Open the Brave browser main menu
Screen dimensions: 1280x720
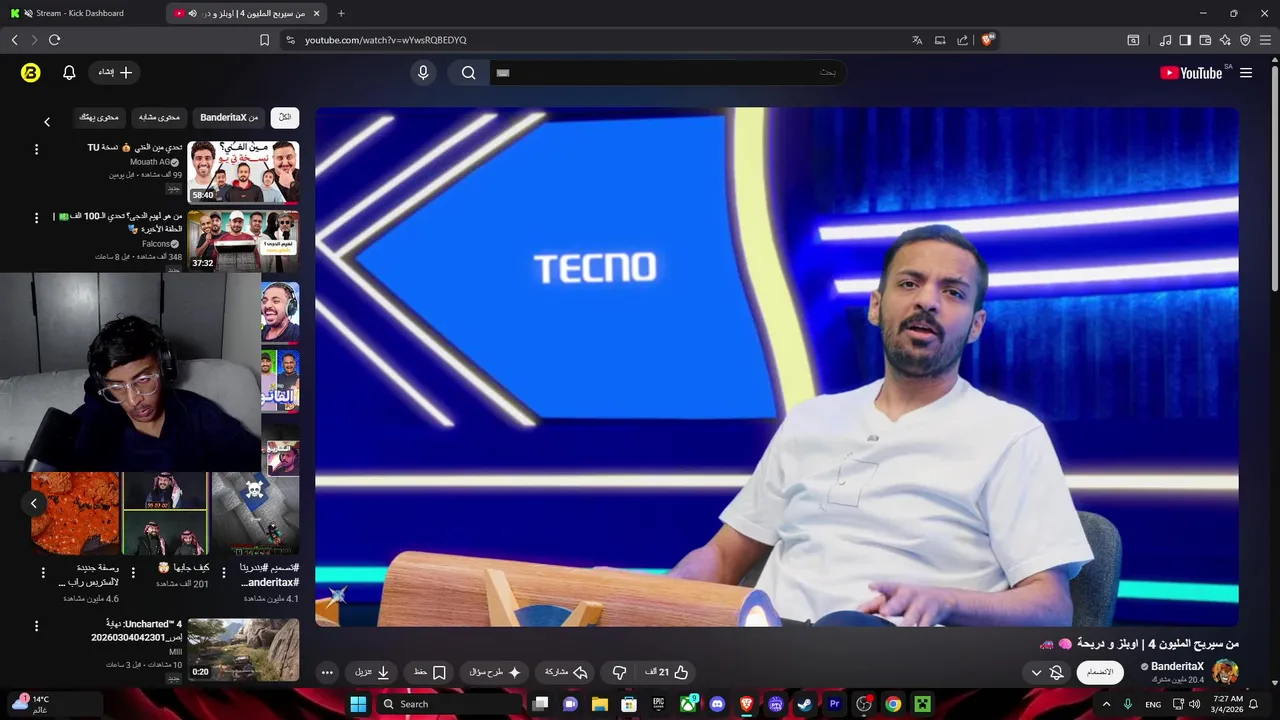[x=1266, y=40]
